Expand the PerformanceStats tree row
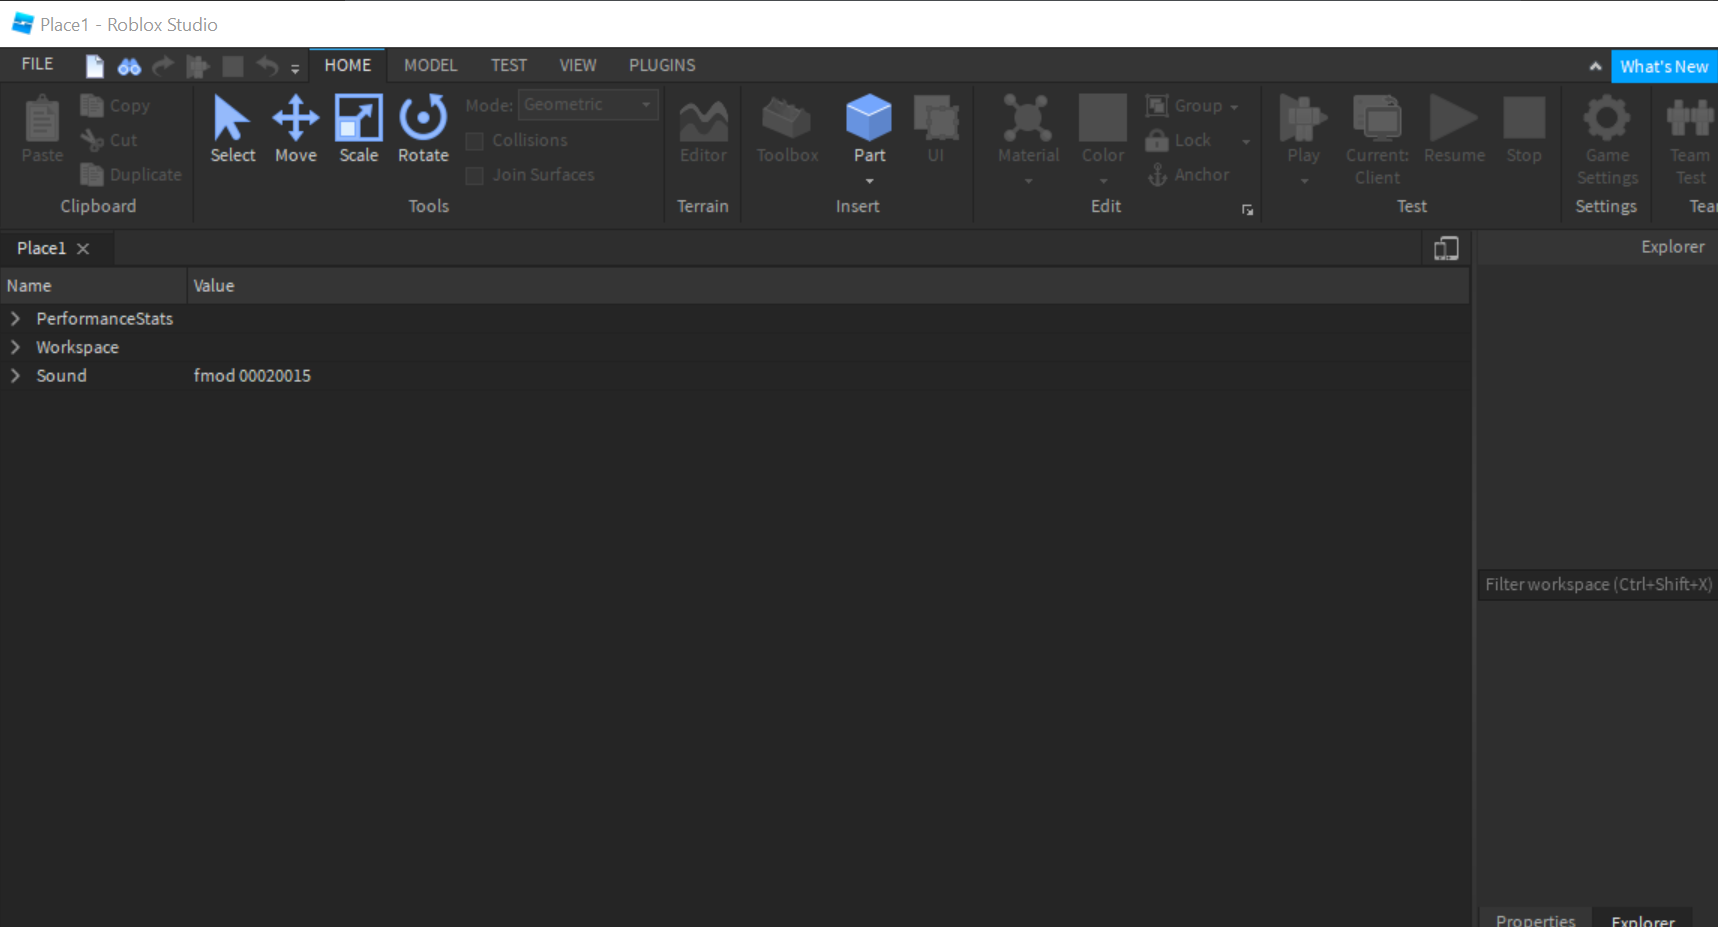This screenshot has width=1718, height=927. [x=15, y=318]
